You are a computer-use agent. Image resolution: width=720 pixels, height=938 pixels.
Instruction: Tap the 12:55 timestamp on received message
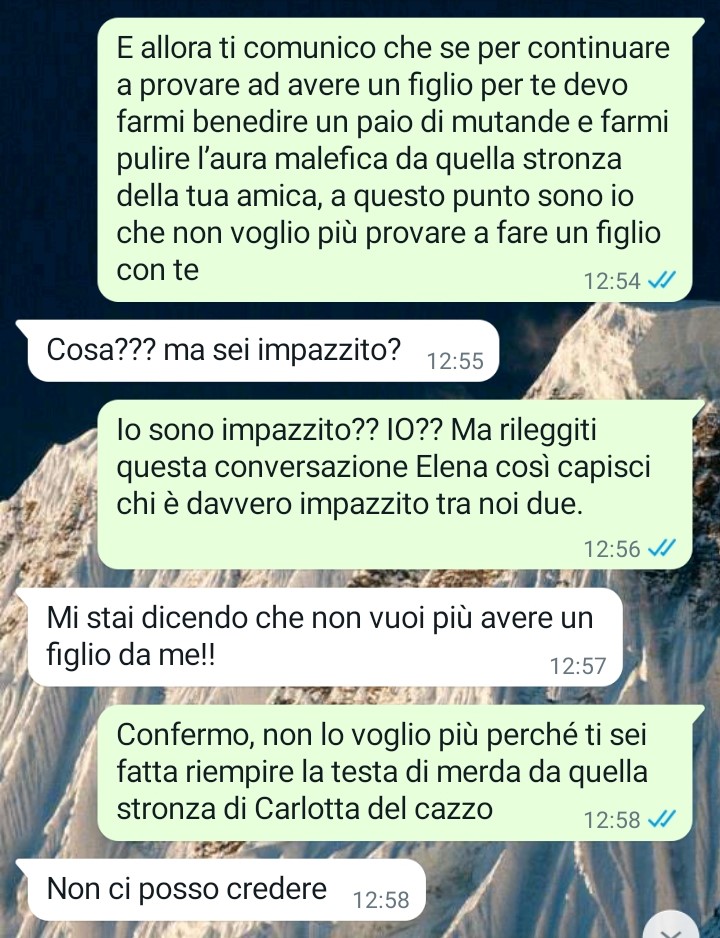(x=455, y=361)
